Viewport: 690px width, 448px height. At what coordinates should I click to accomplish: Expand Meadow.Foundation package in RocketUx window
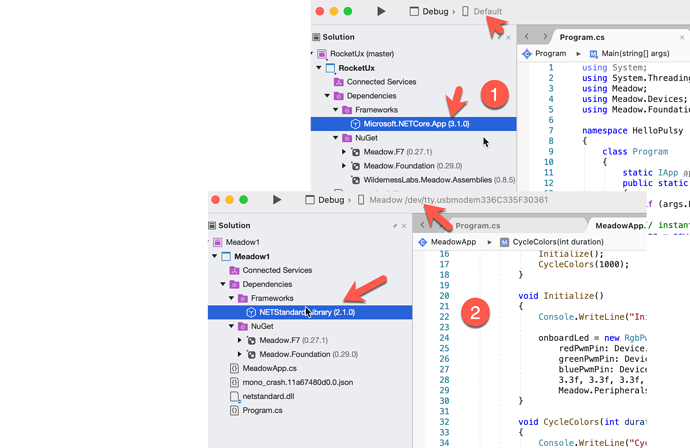pos(344,166)
